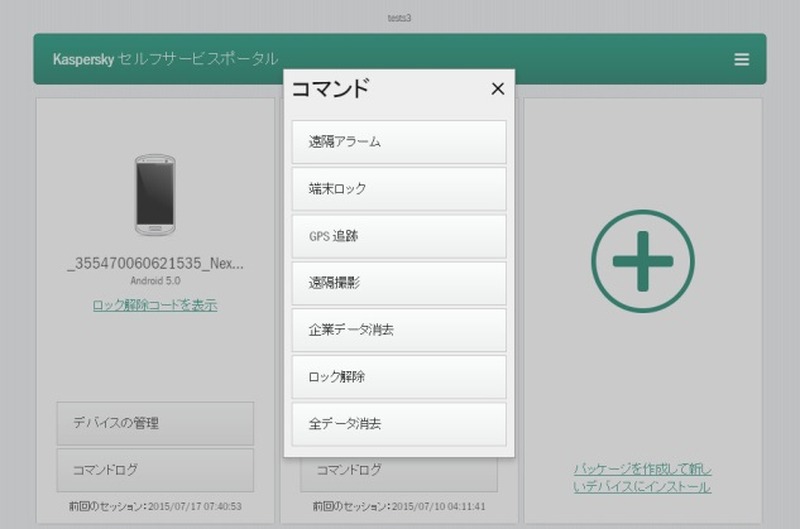Start the GPS 追跡 command
This screenshot has width=800, height=529.
tap(398, 237)
